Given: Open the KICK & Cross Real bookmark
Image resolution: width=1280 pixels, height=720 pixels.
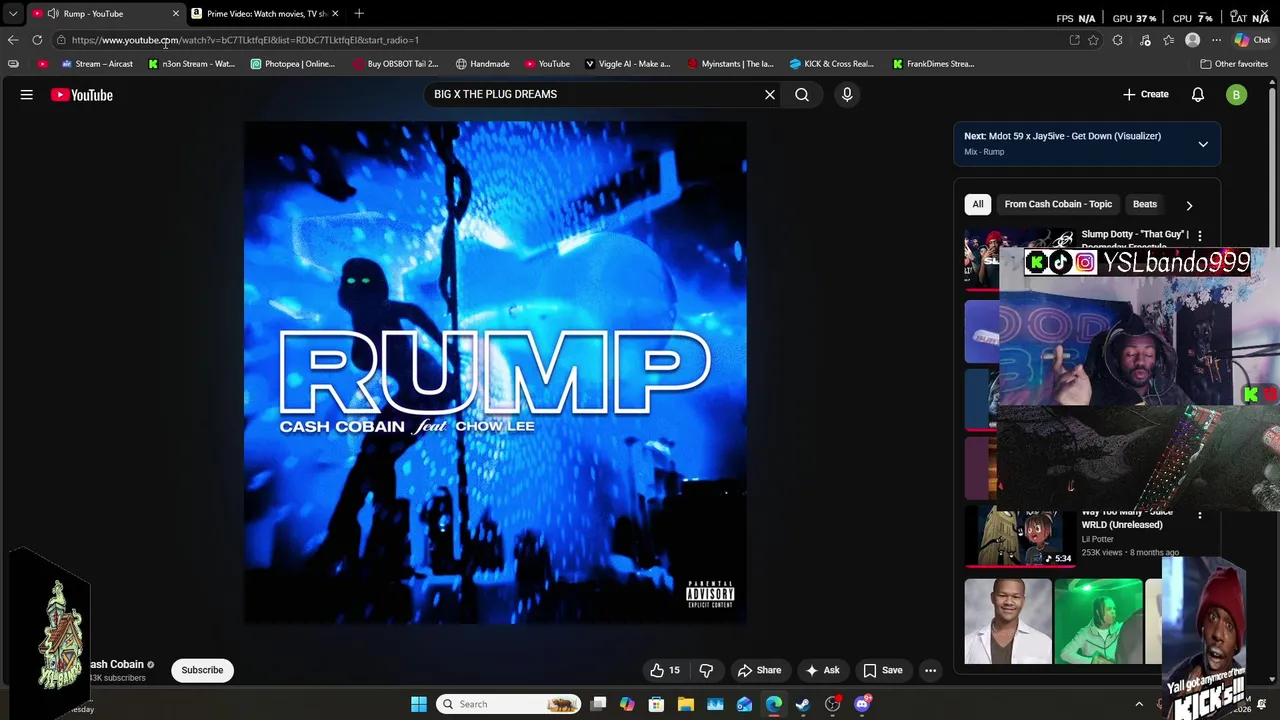Looking at the screenshot, I should coord(832,64).
